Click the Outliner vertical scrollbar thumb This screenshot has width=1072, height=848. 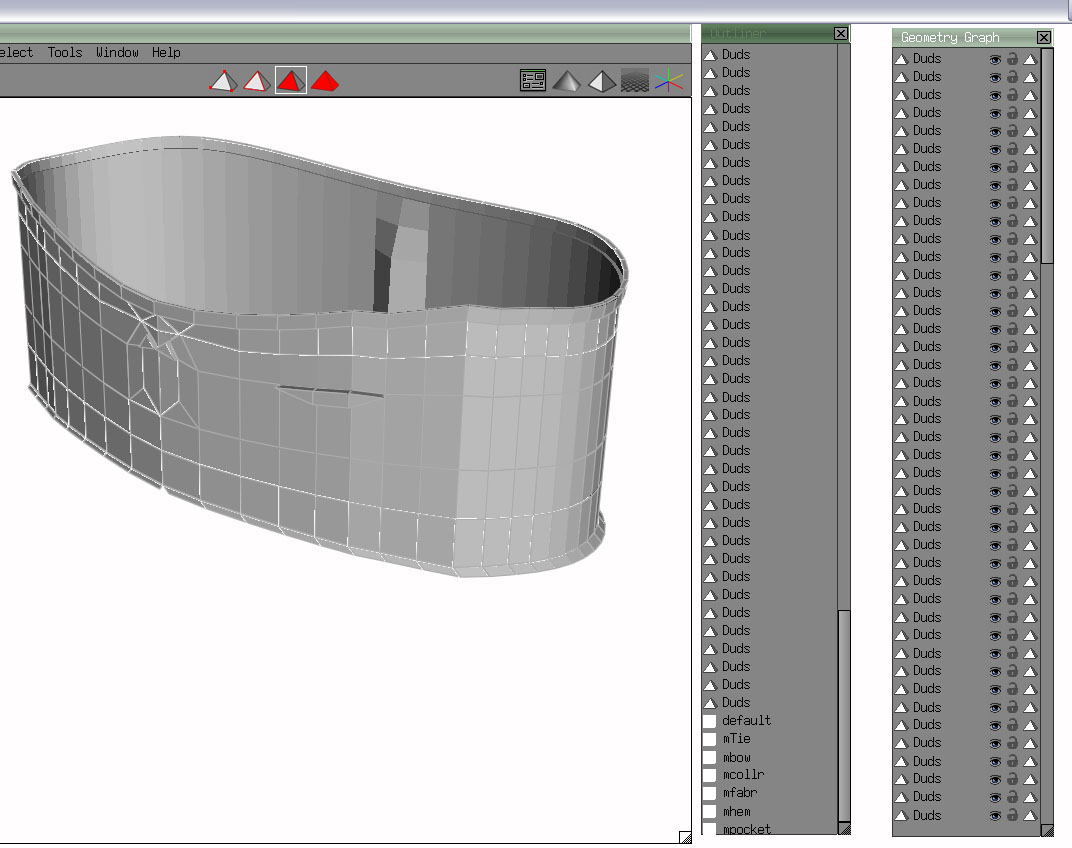point(844,715)
